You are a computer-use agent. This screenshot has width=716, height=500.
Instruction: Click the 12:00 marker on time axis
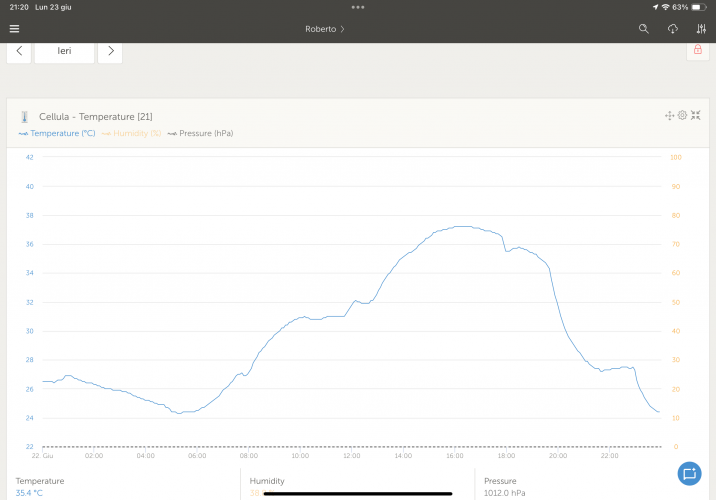point(351,455)
